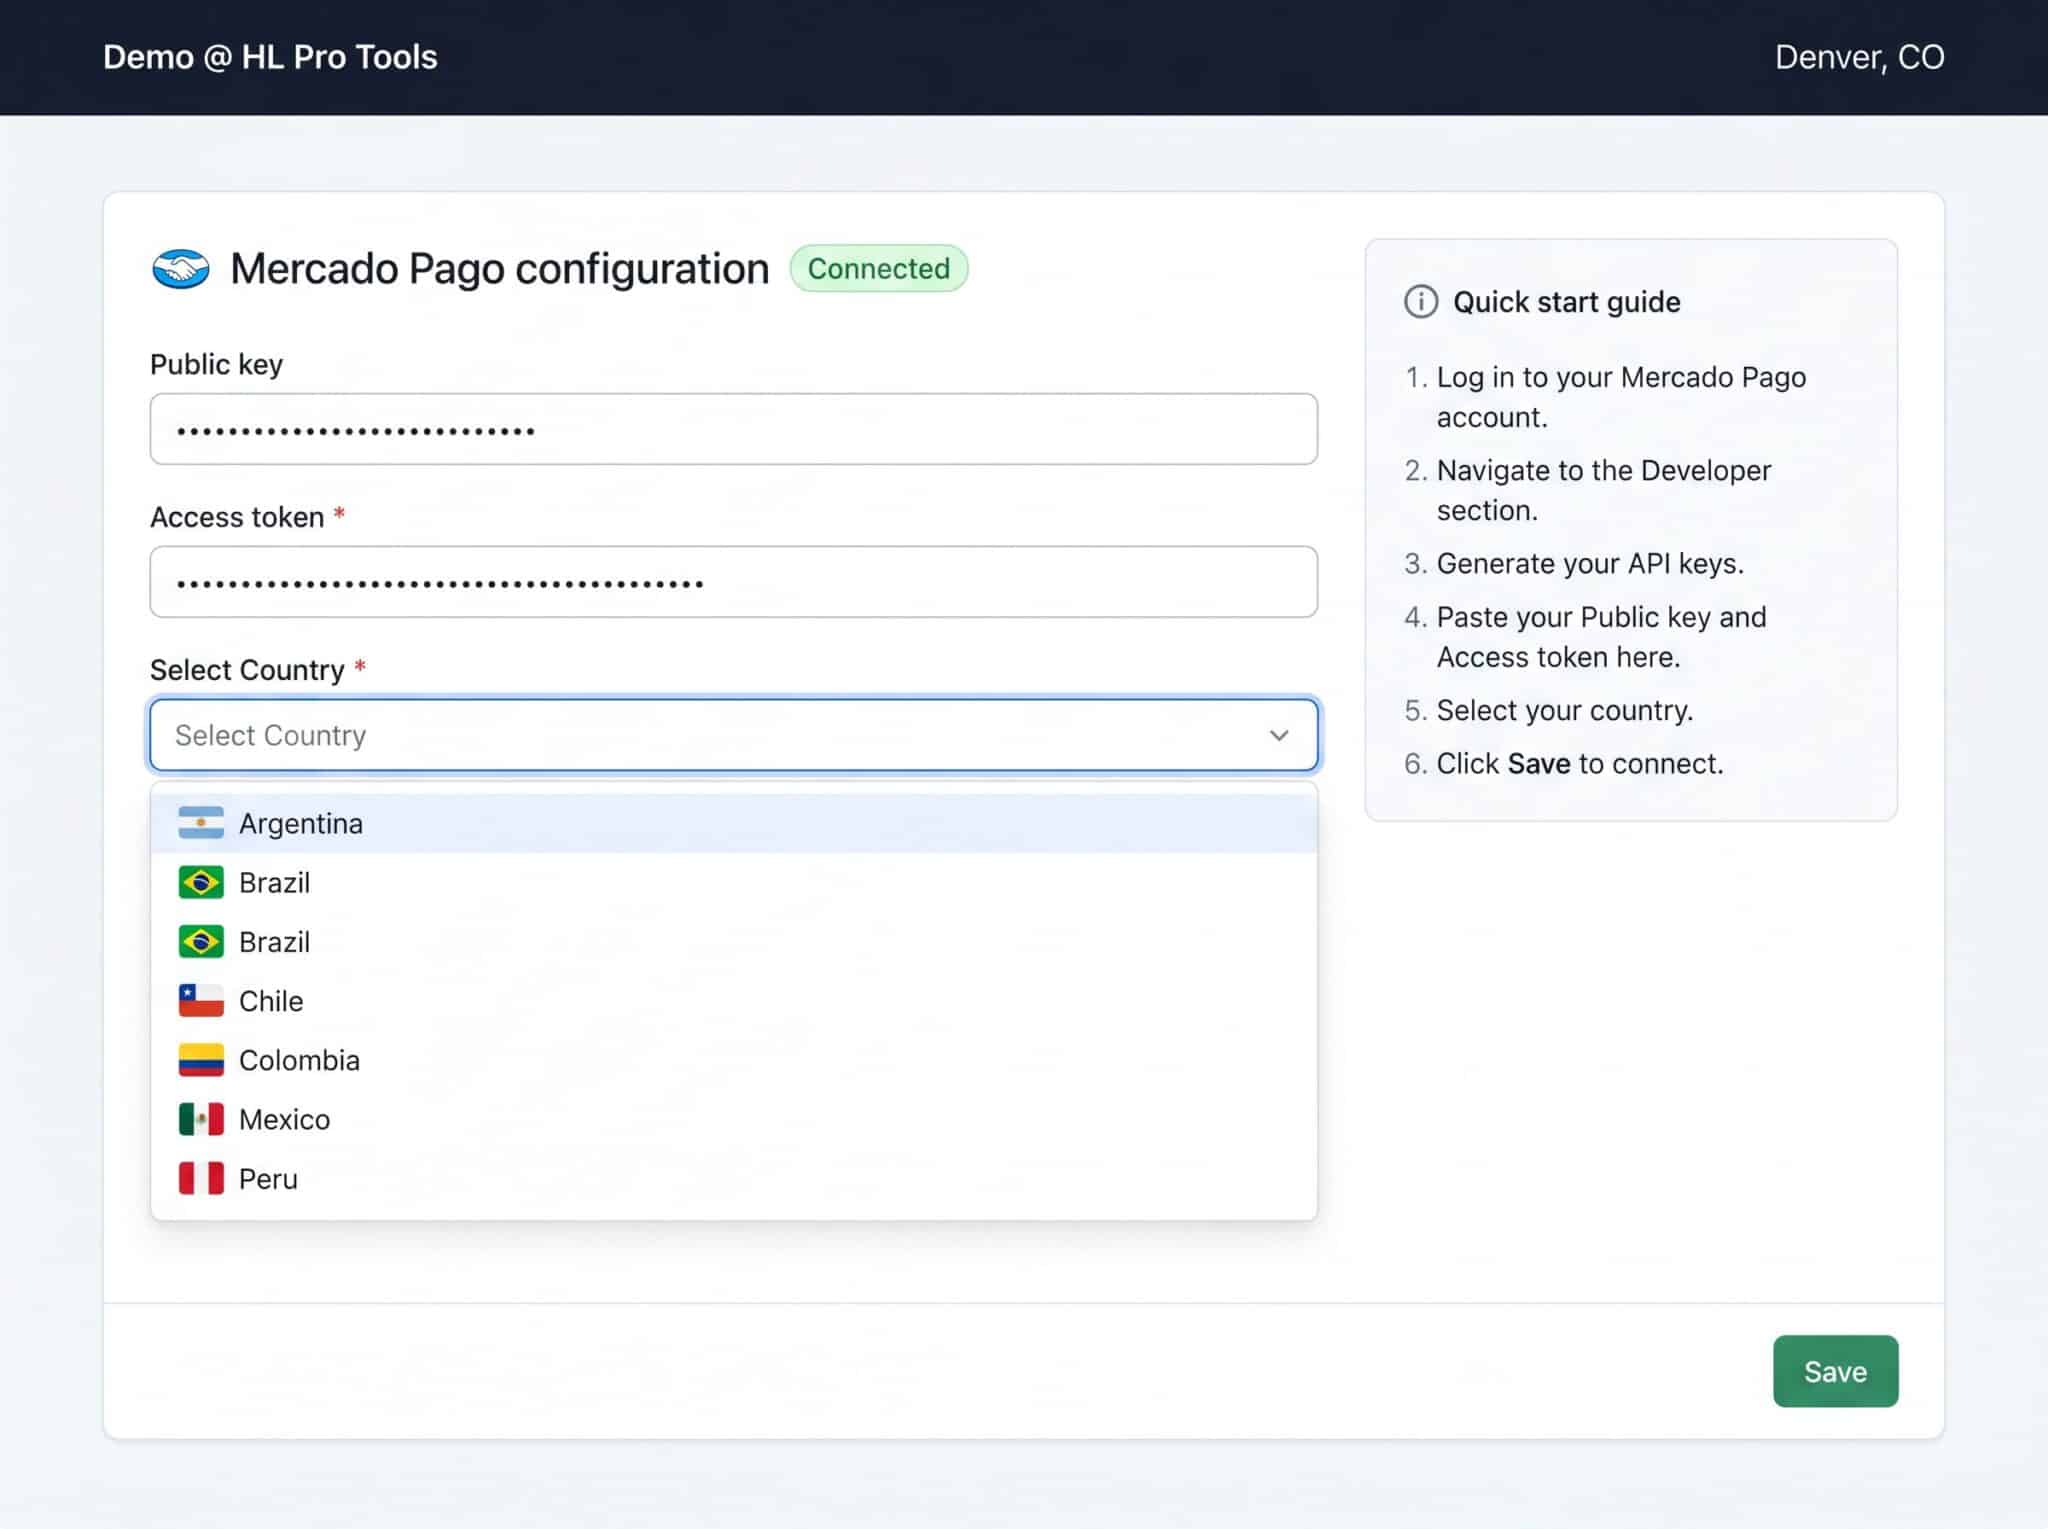
Task: Click guide step Navigate to the Developer section
Action: [x=1603, y=490]
